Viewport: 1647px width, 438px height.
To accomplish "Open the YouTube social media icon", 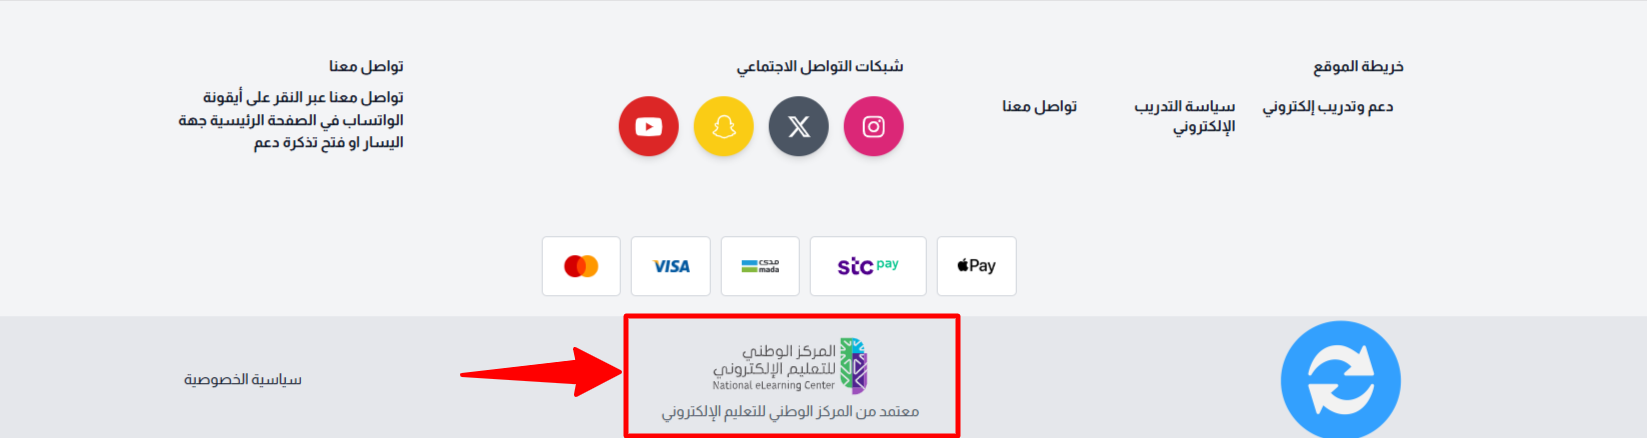I will (x=649, y=127).
